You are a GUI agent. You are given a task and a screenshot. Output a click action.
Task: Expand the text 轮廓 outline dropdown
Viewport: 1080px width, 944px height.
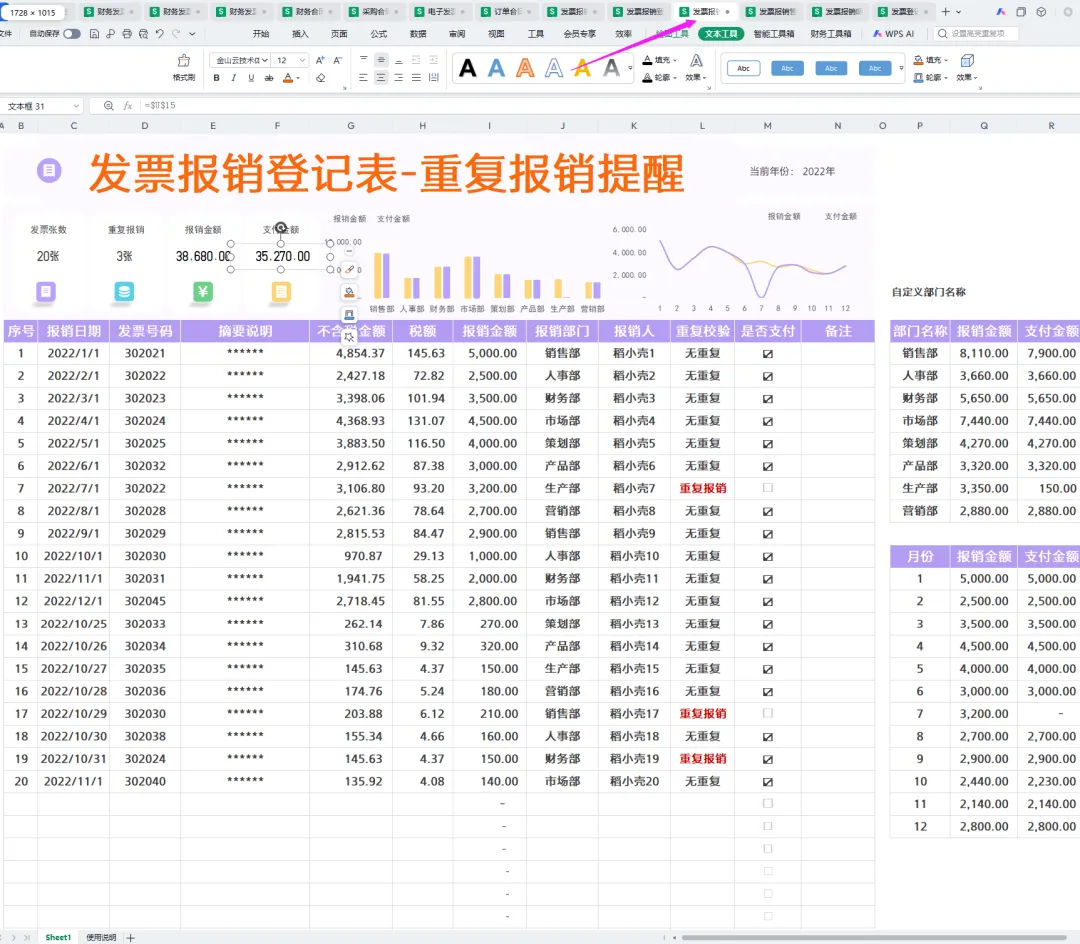675,78
